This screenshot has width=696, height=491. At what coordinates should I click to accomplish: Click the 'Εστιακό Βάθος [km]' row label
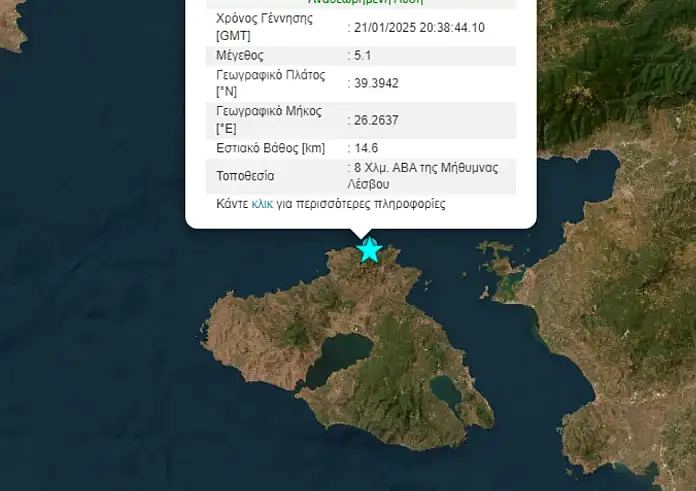coord(269,147)
